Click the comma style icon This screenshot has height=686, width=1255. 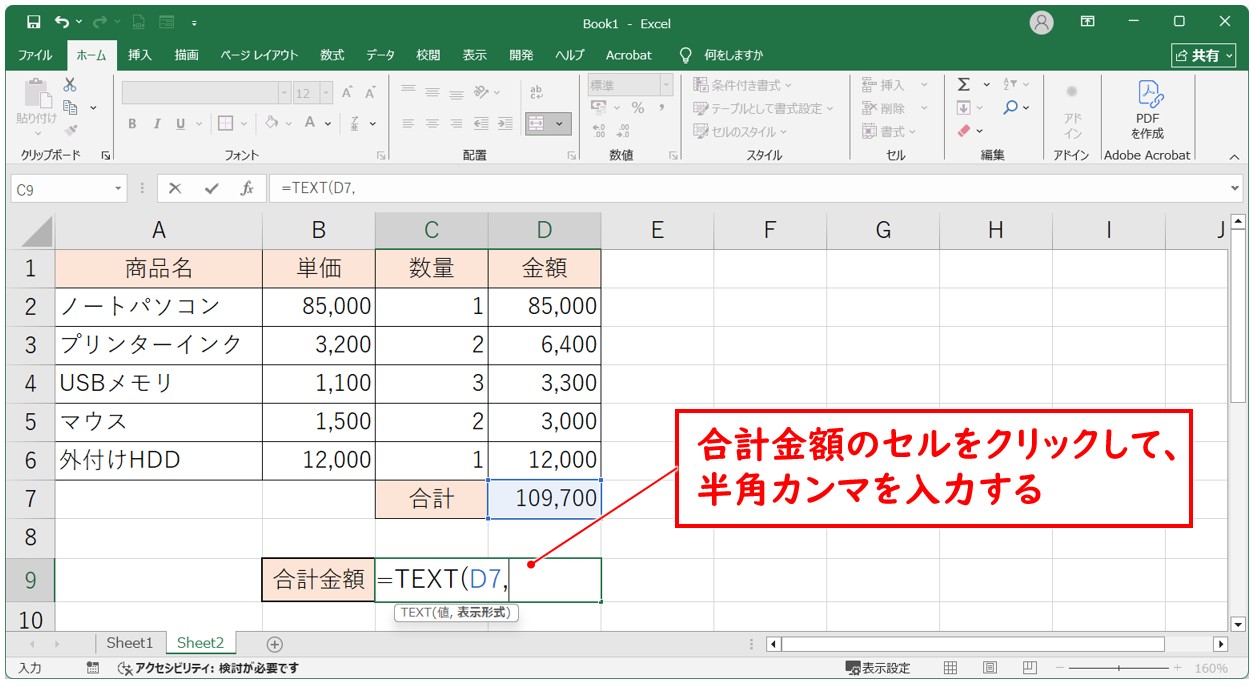pos(663,106)
